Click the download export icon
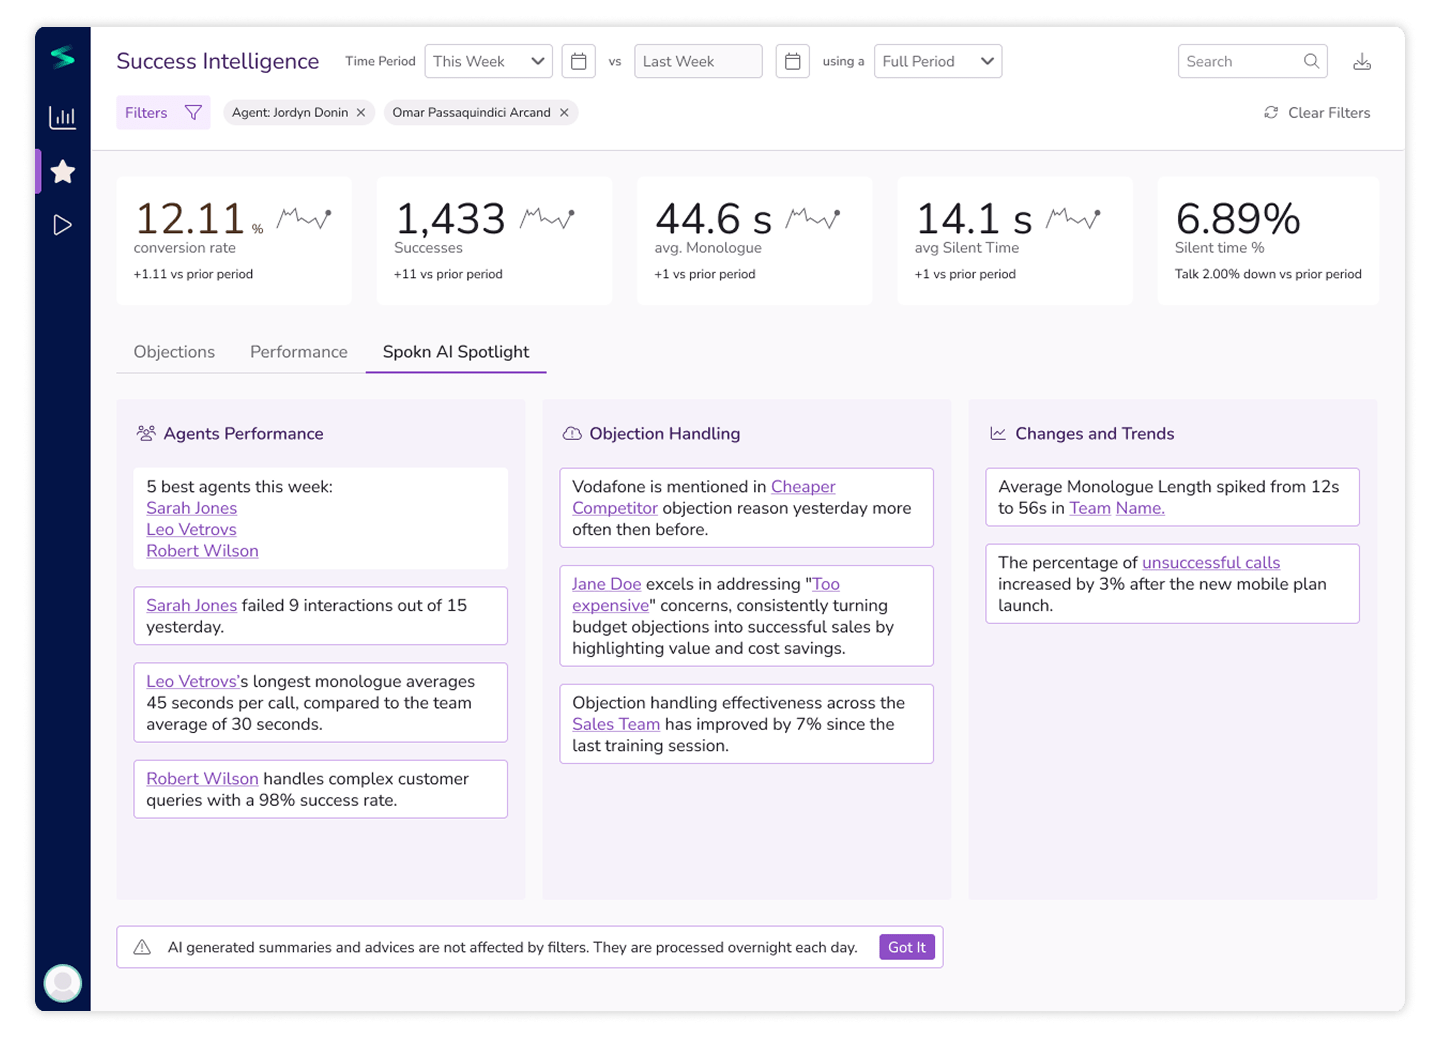The height and width of the screenshot is (1038, 1440). point(1362,62)
